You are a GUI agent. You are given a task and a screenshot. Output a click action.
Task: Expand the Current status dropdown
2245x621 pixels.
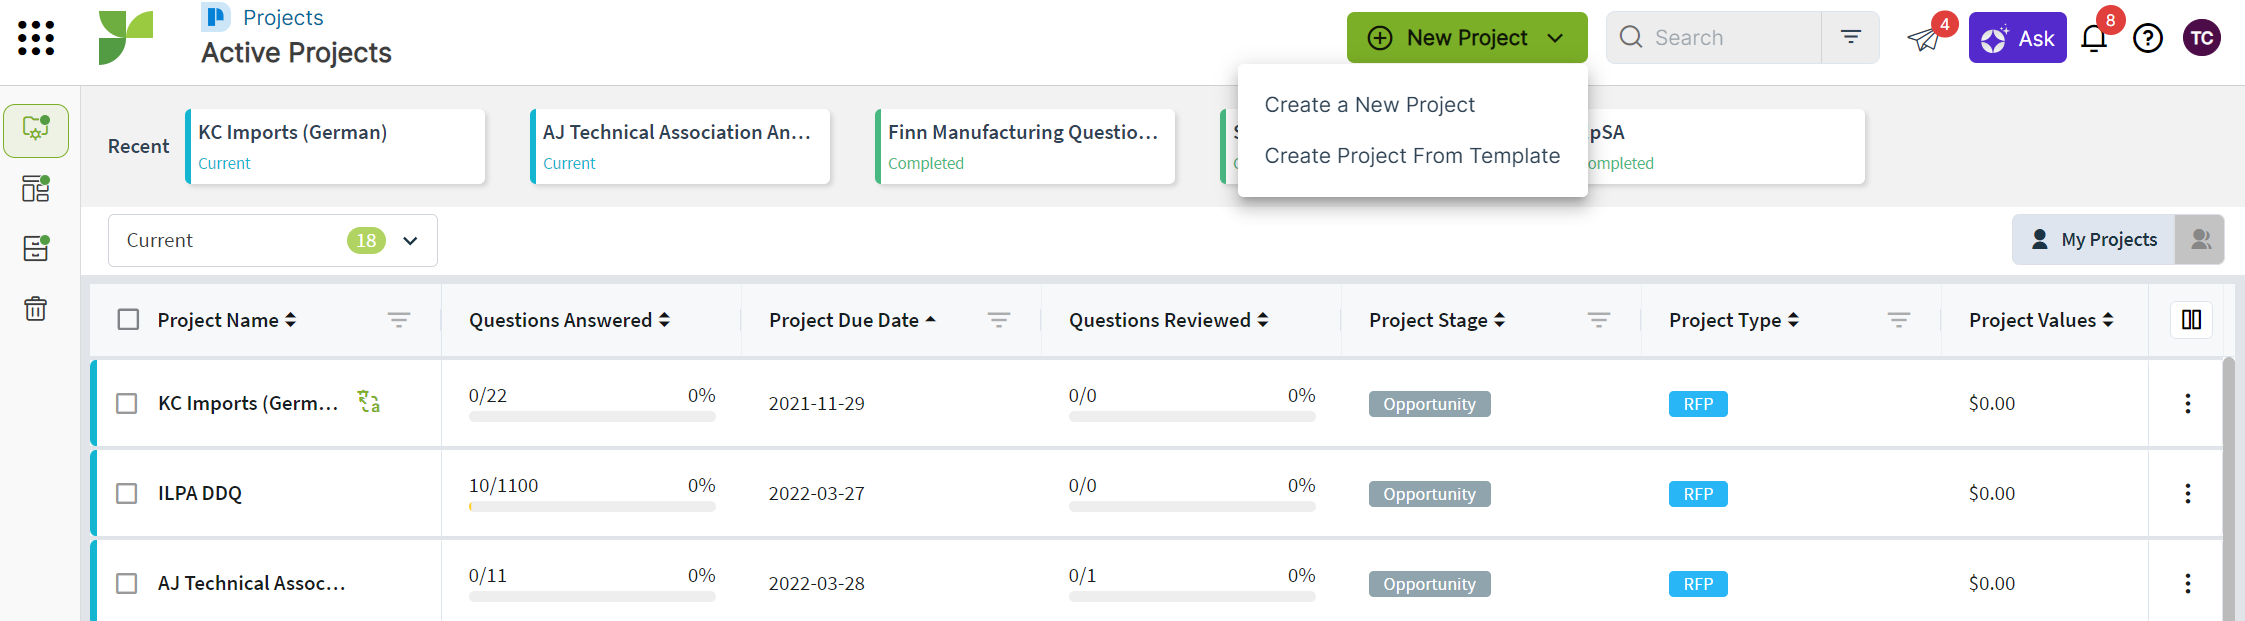(272, 240)
